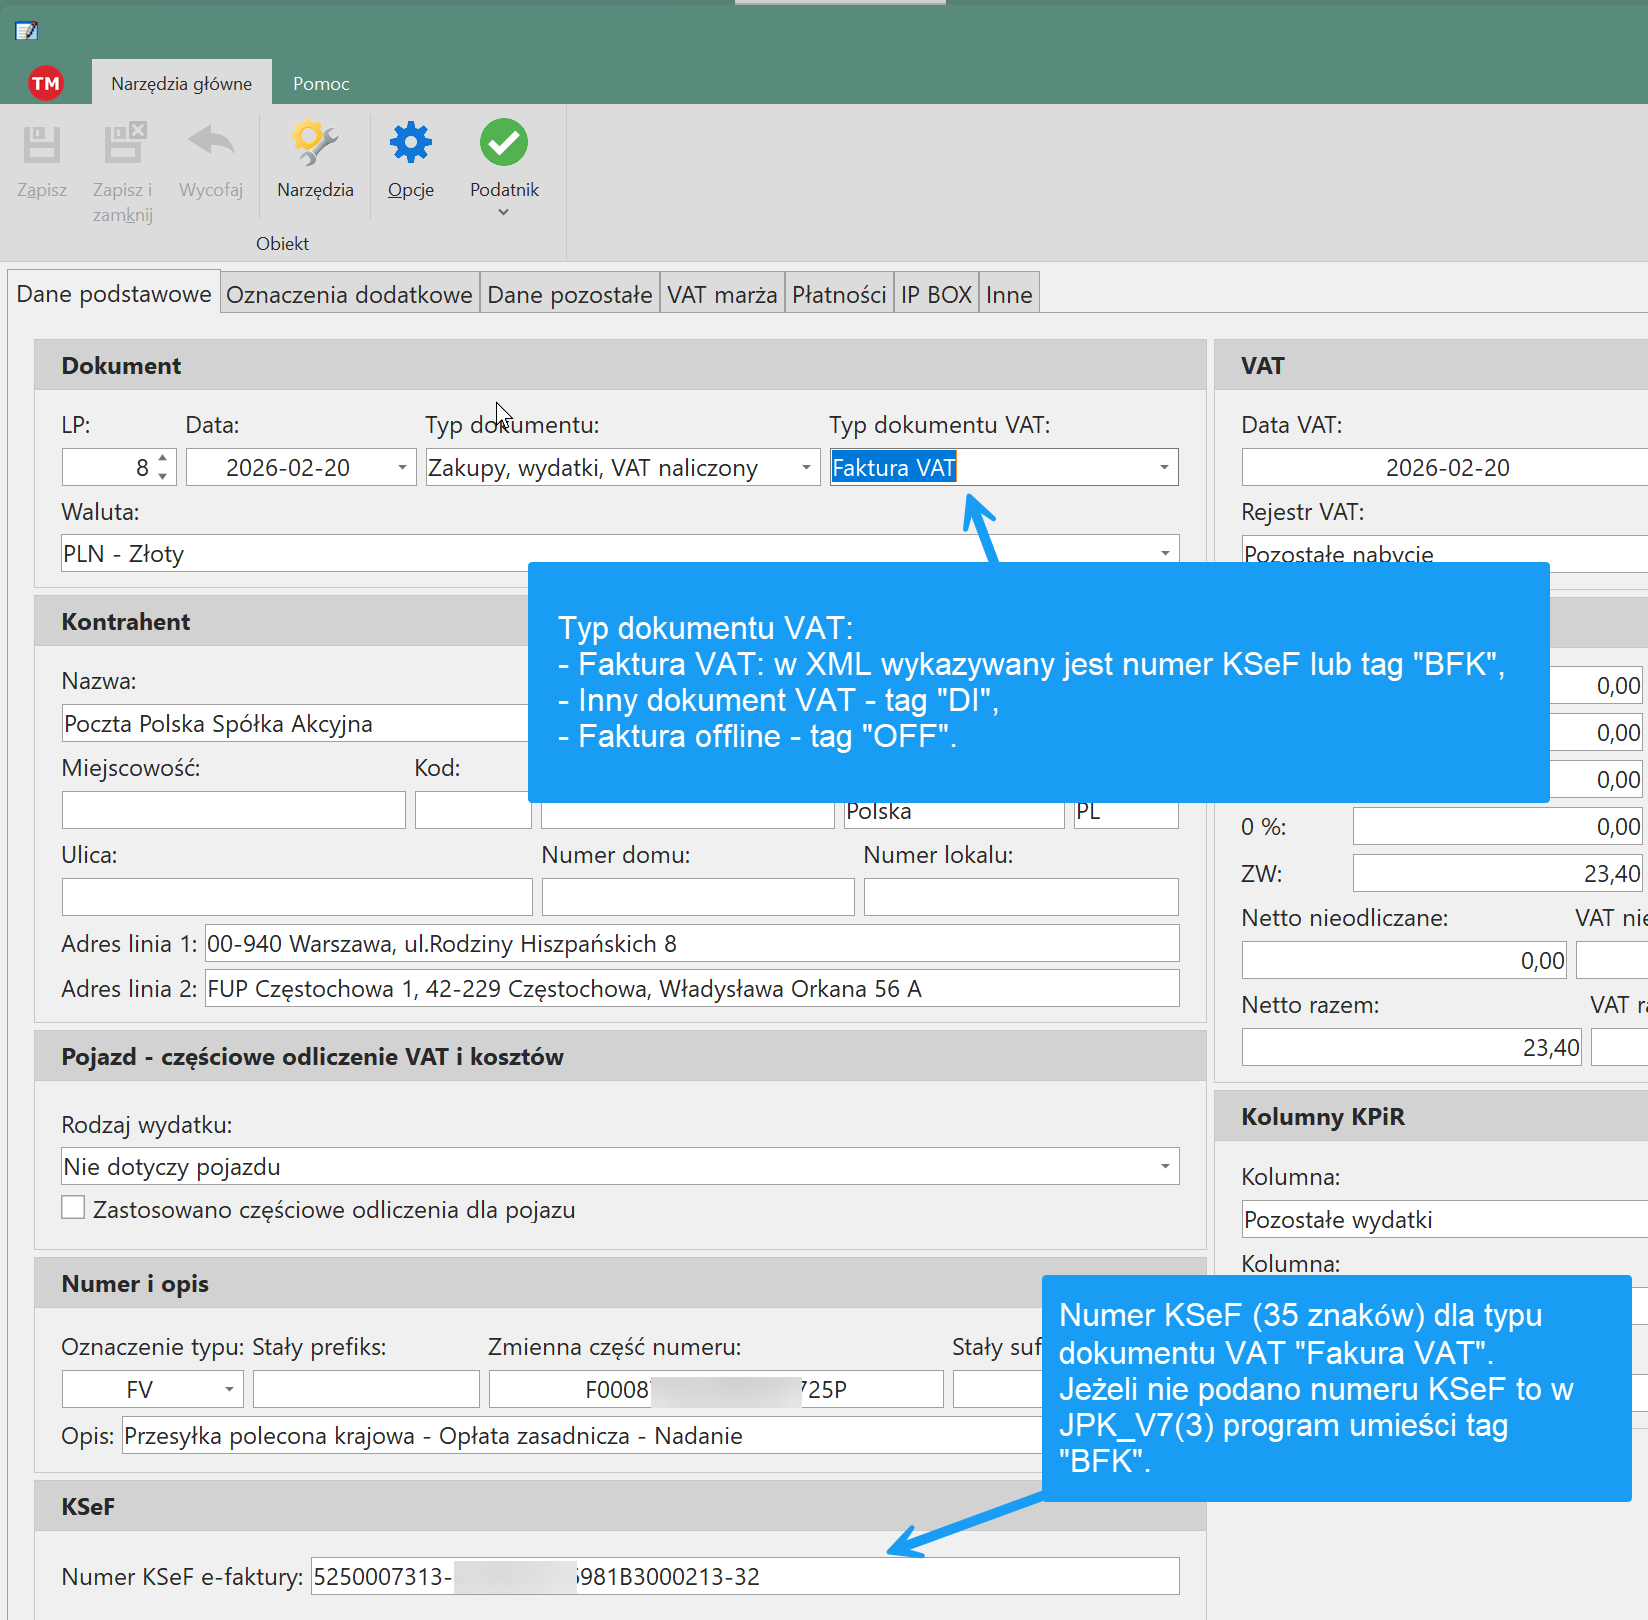Click the Zapisz save icon

tap(42, 145)
